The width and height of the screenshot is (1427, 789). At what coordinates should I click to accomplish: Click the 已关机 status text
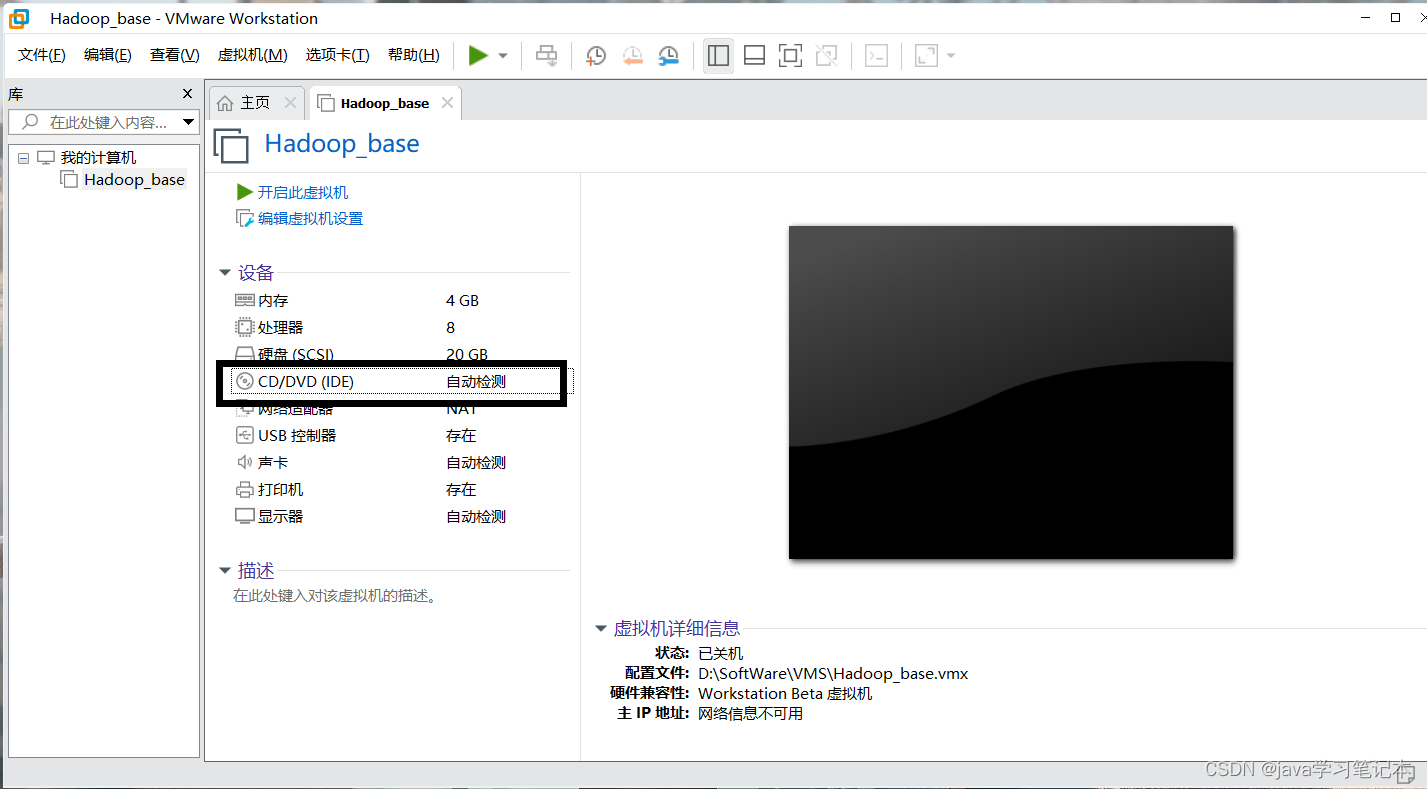point(720,654)
